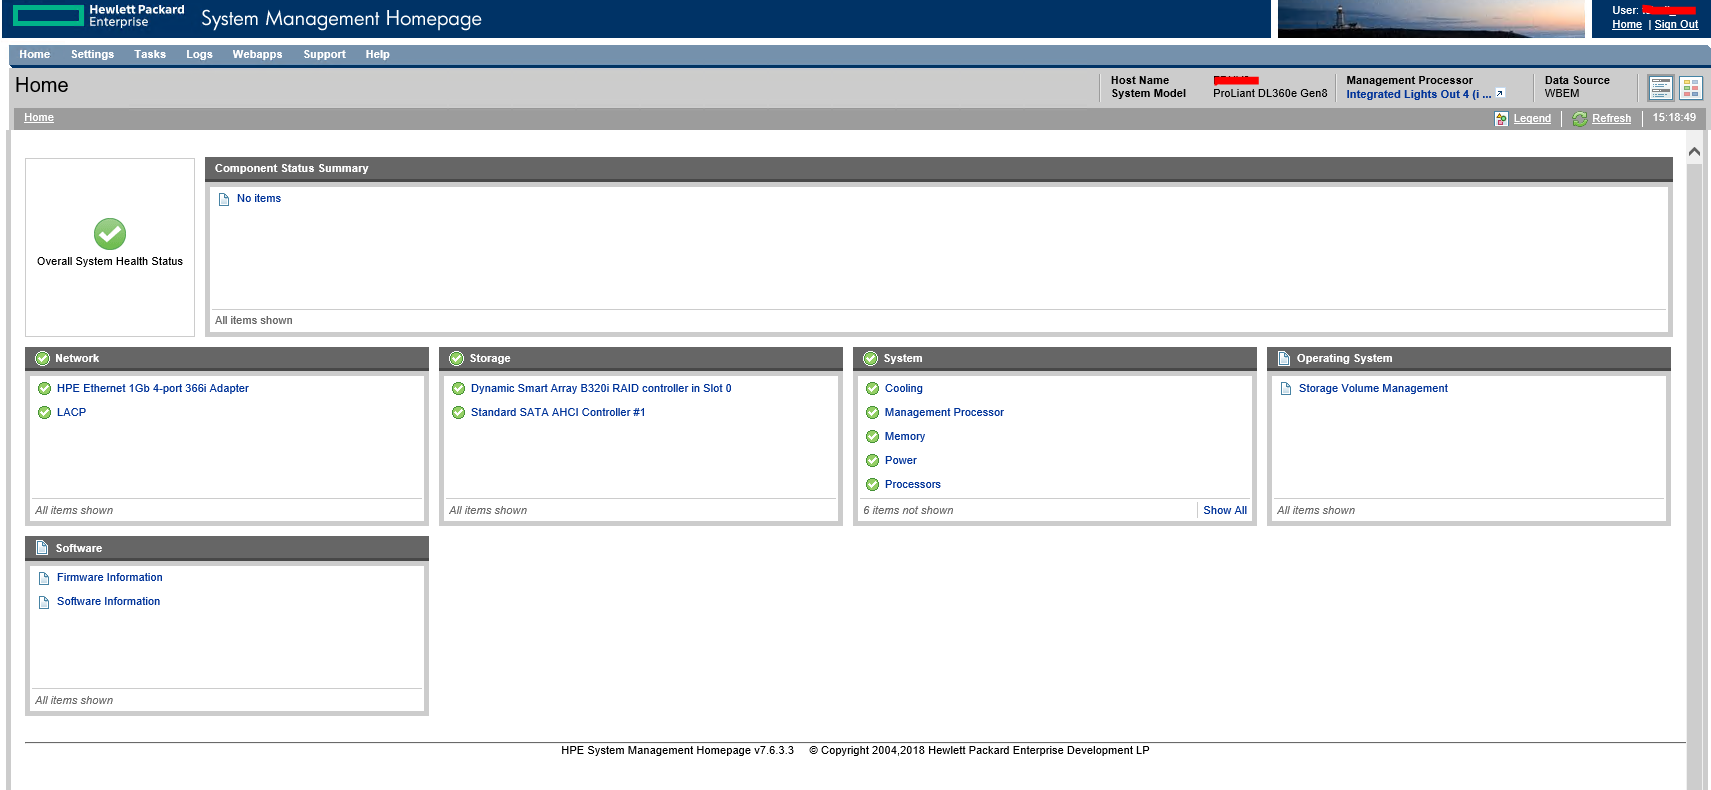Viewport: 1711px width, 790px height.
Task: Click the status icon beside LACP
Action: tap(44, 413)
